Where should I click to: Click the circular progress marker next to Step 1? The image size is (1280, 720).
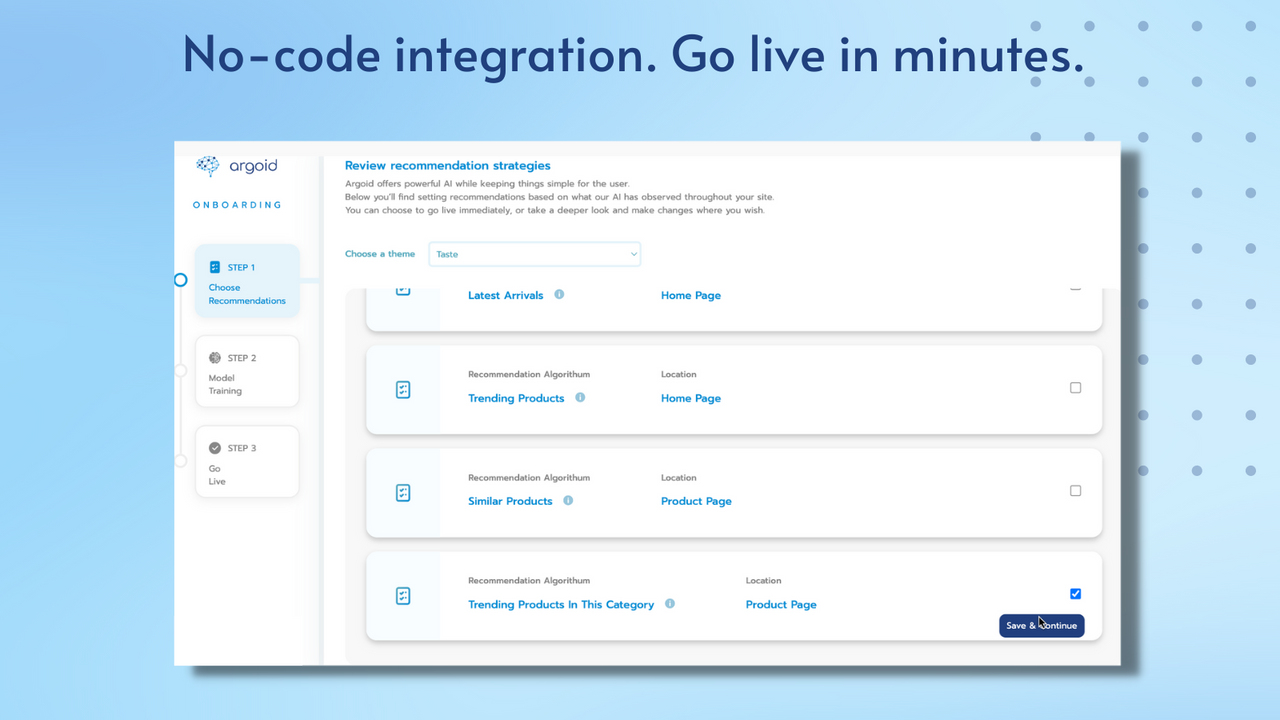pyautogui.click(x=181, y=280)
